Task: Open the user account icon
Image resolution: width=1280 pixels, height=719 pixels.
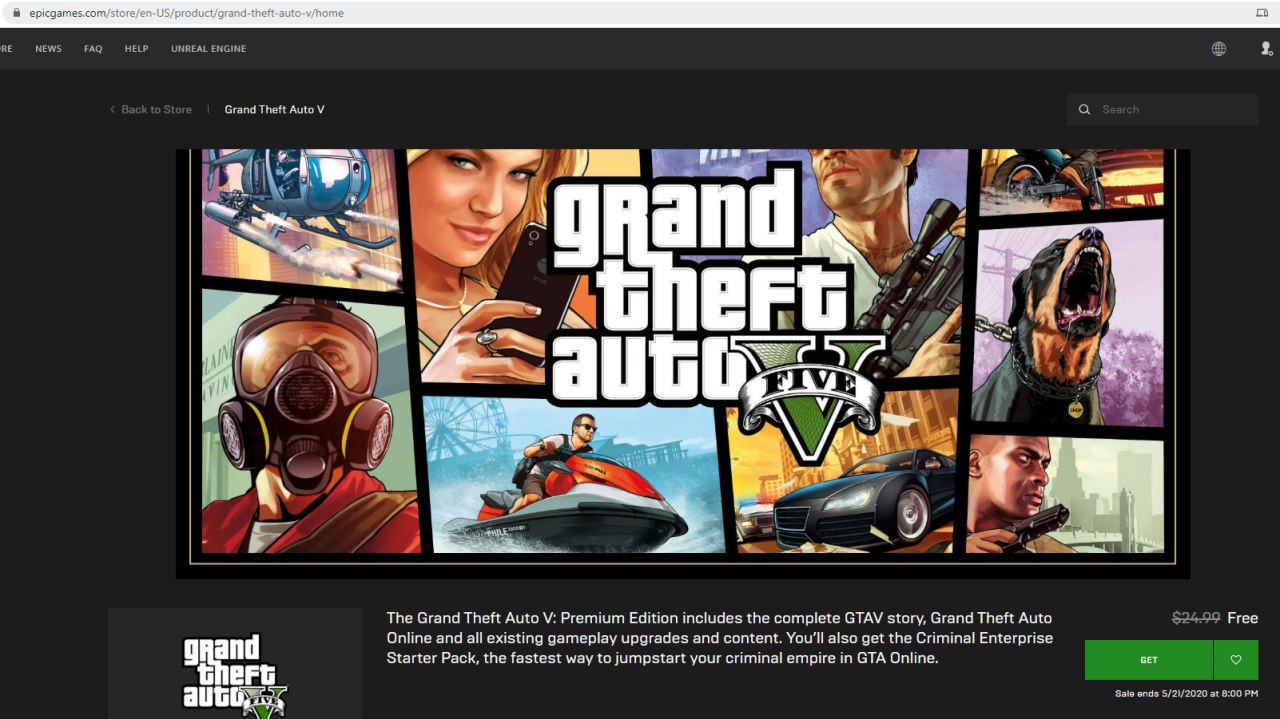Action: click(x=1266, y=48)
